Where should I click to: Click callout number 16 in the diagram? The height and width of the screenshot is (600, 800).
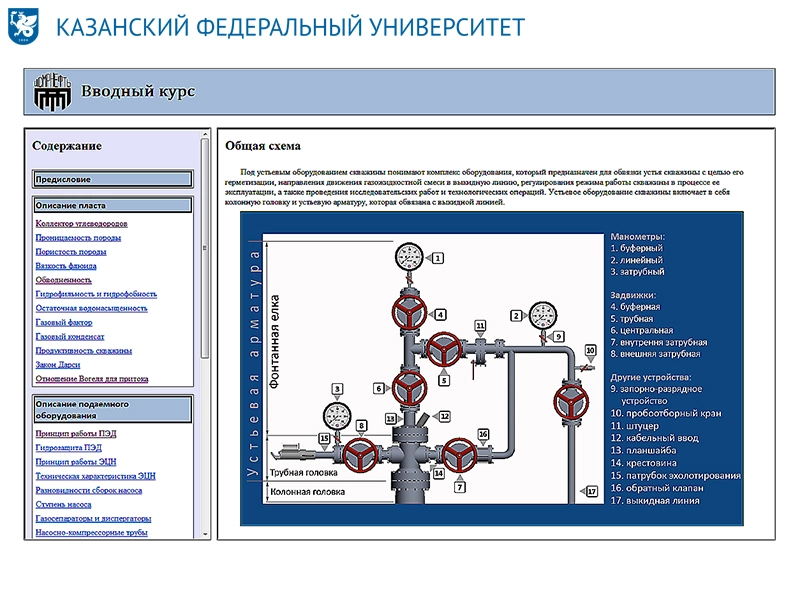click(483, 434)
